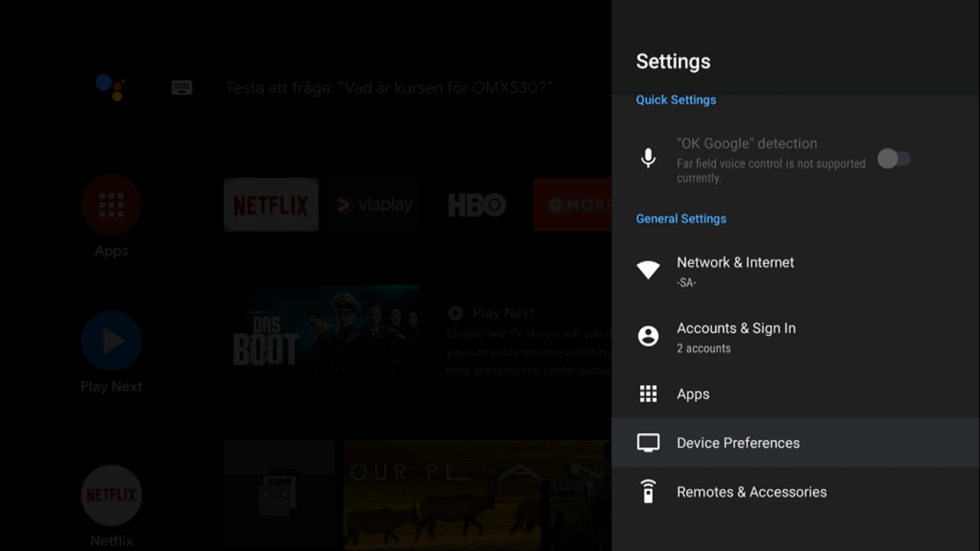Click the microphone icon for OK Google detection
980x551 pixels.
click(x=648, y=158)
